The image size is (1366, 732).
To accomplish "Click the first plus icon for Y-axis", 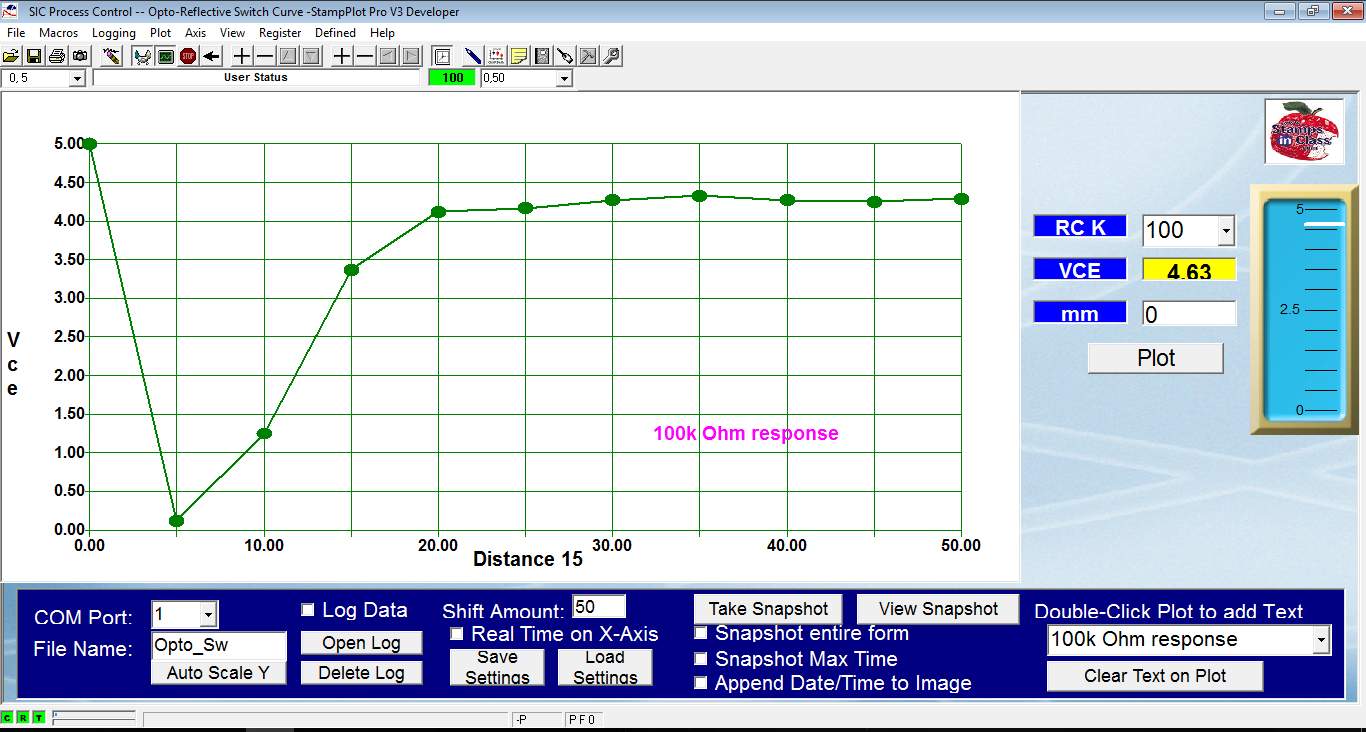I will click(242, 56).
